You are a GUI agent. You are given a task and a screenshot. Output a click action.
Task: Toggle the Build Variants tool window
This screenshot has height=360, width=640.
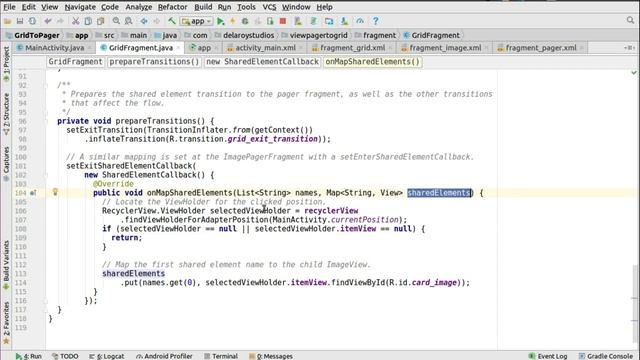6,264
